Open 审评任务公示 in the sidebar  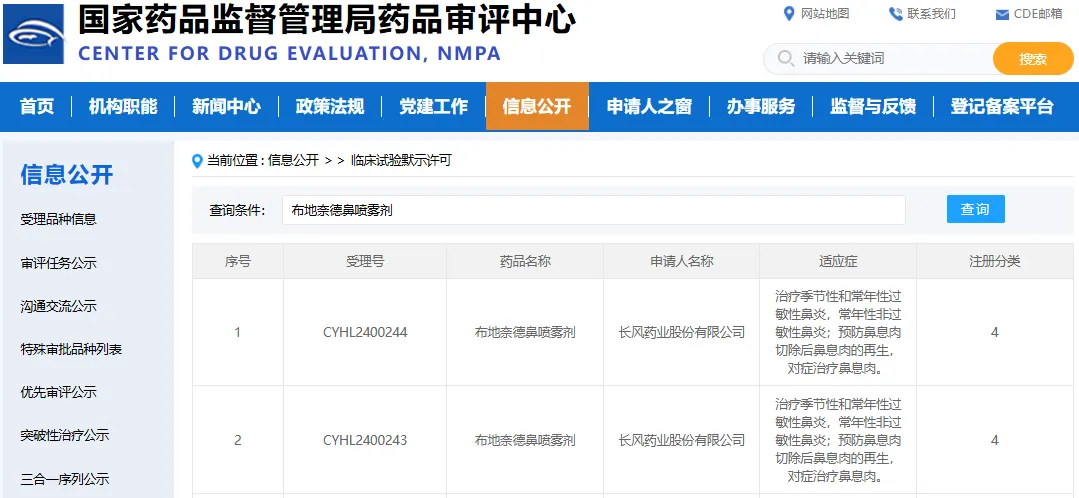coord(59,263)
